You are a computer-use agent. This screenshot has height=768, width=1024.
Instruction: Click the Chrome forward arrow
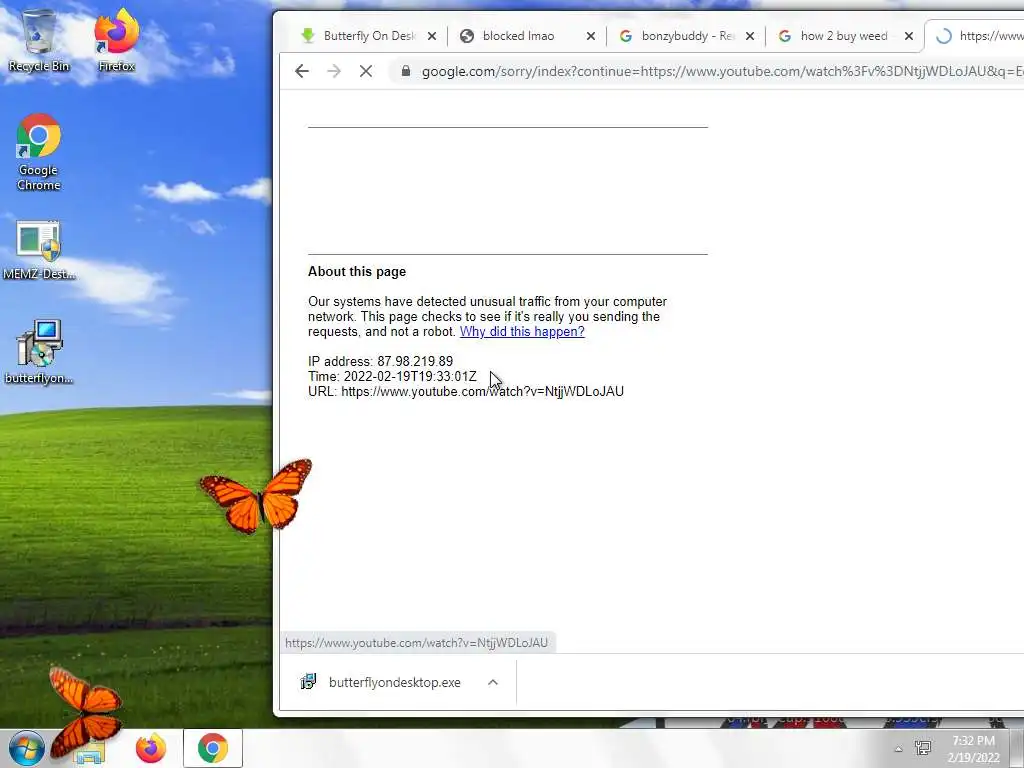click(334, 71)
